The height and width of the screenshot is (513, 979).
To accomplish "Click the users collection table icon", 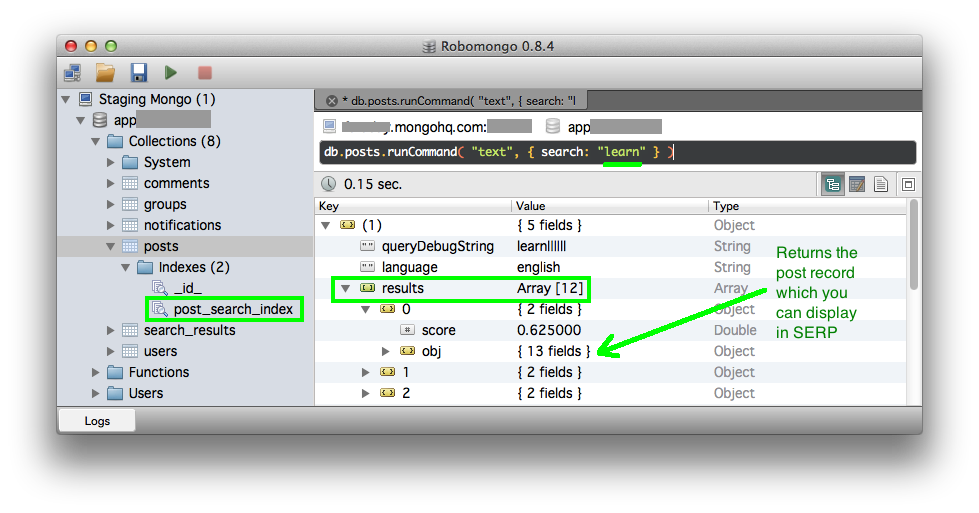I will (130, 351).
